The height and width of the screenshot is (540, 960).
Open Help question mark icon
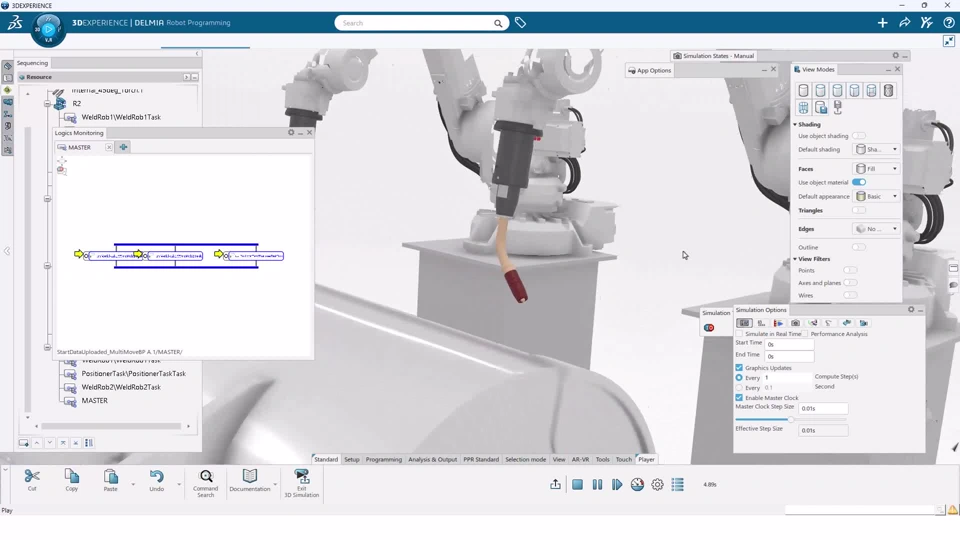click(948, 23)
